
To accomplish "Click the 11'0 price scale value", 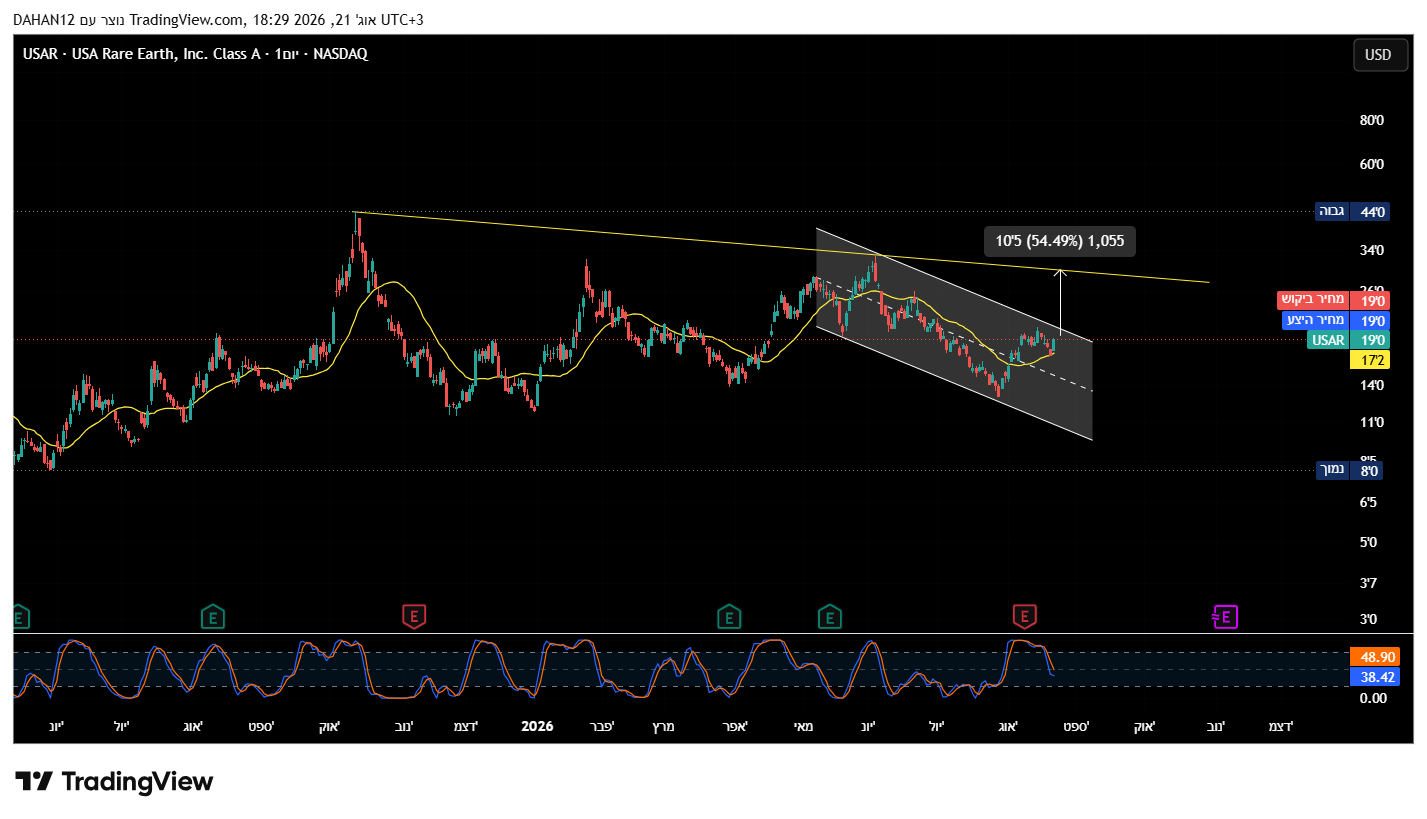I will [1371, 423].
